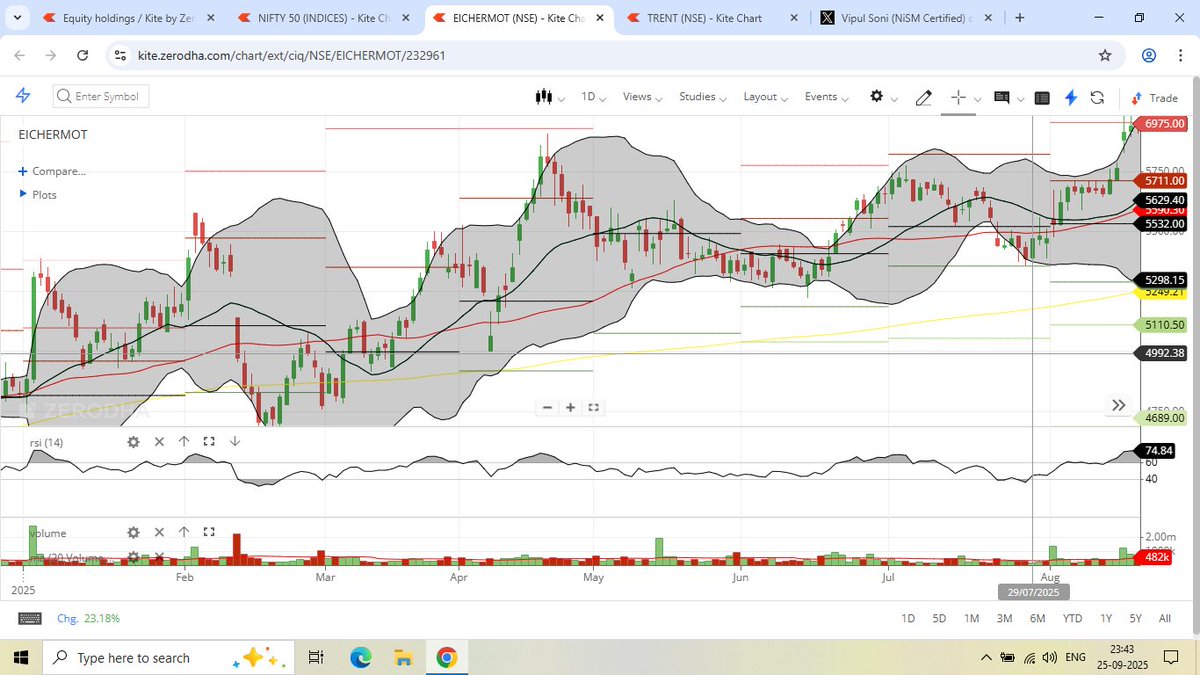Expand the Compare... option

coord(52,171)
